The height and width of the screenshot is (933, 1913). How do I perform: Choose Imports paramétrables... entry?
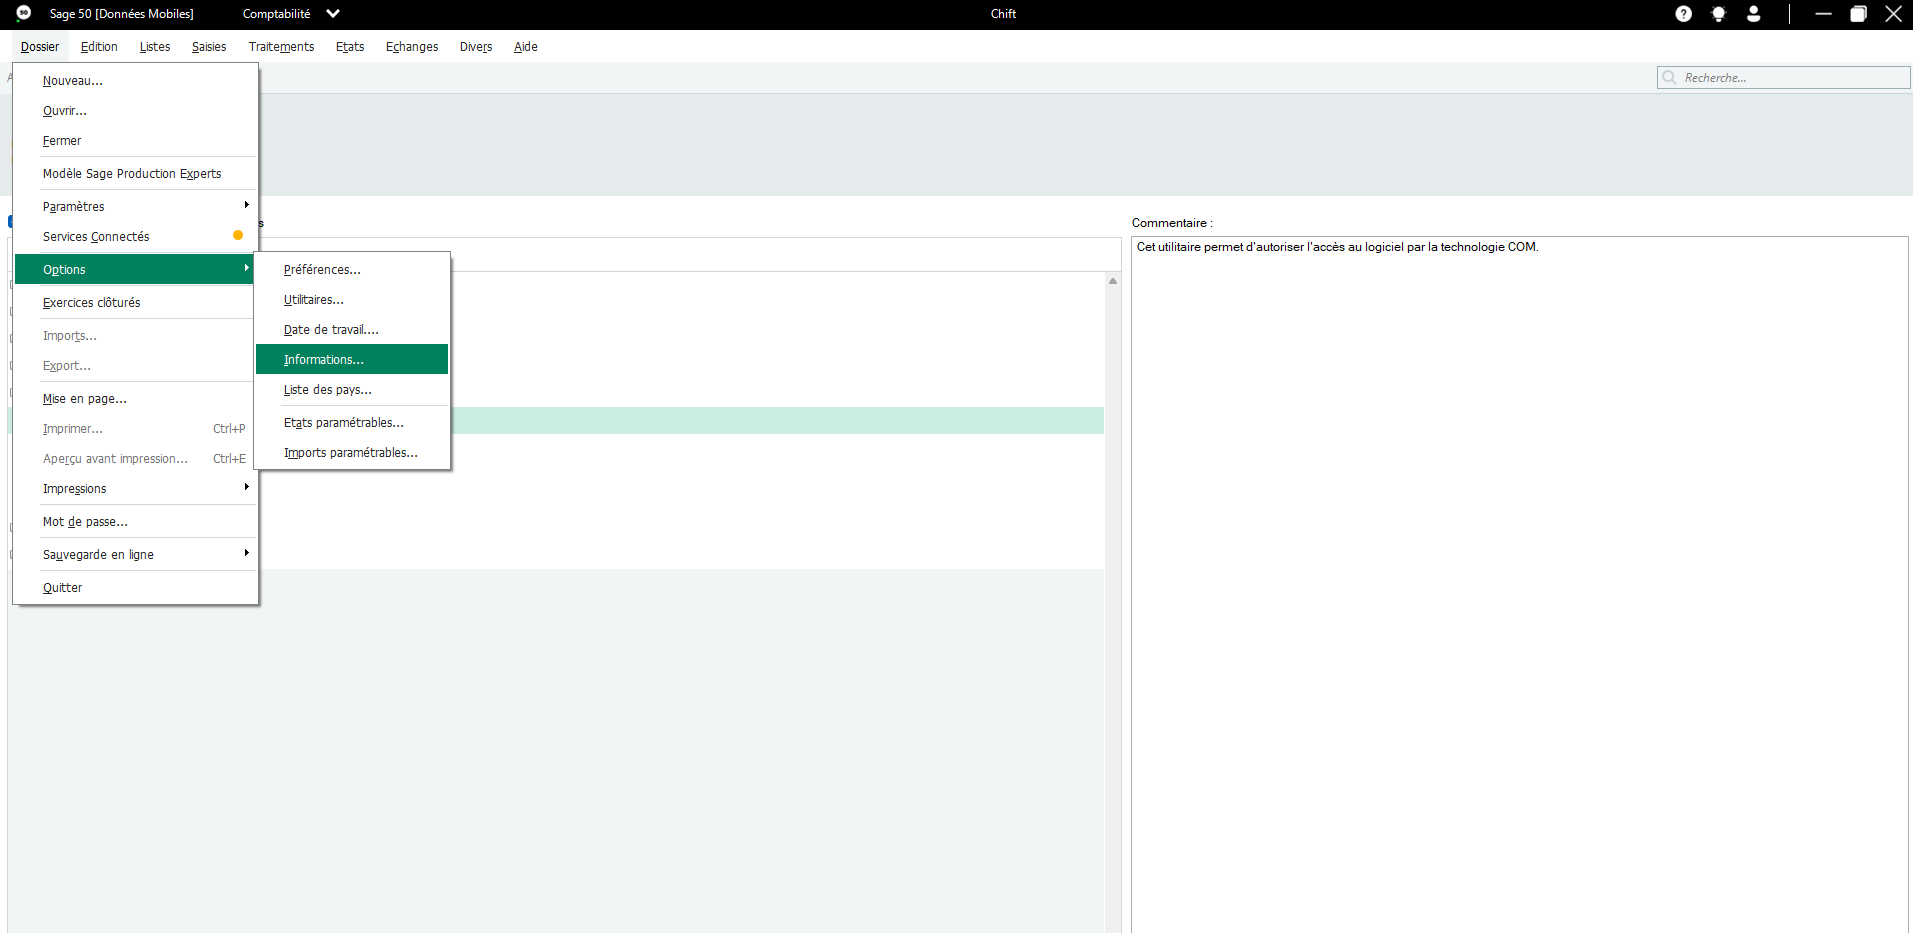(x=352, y=453)
